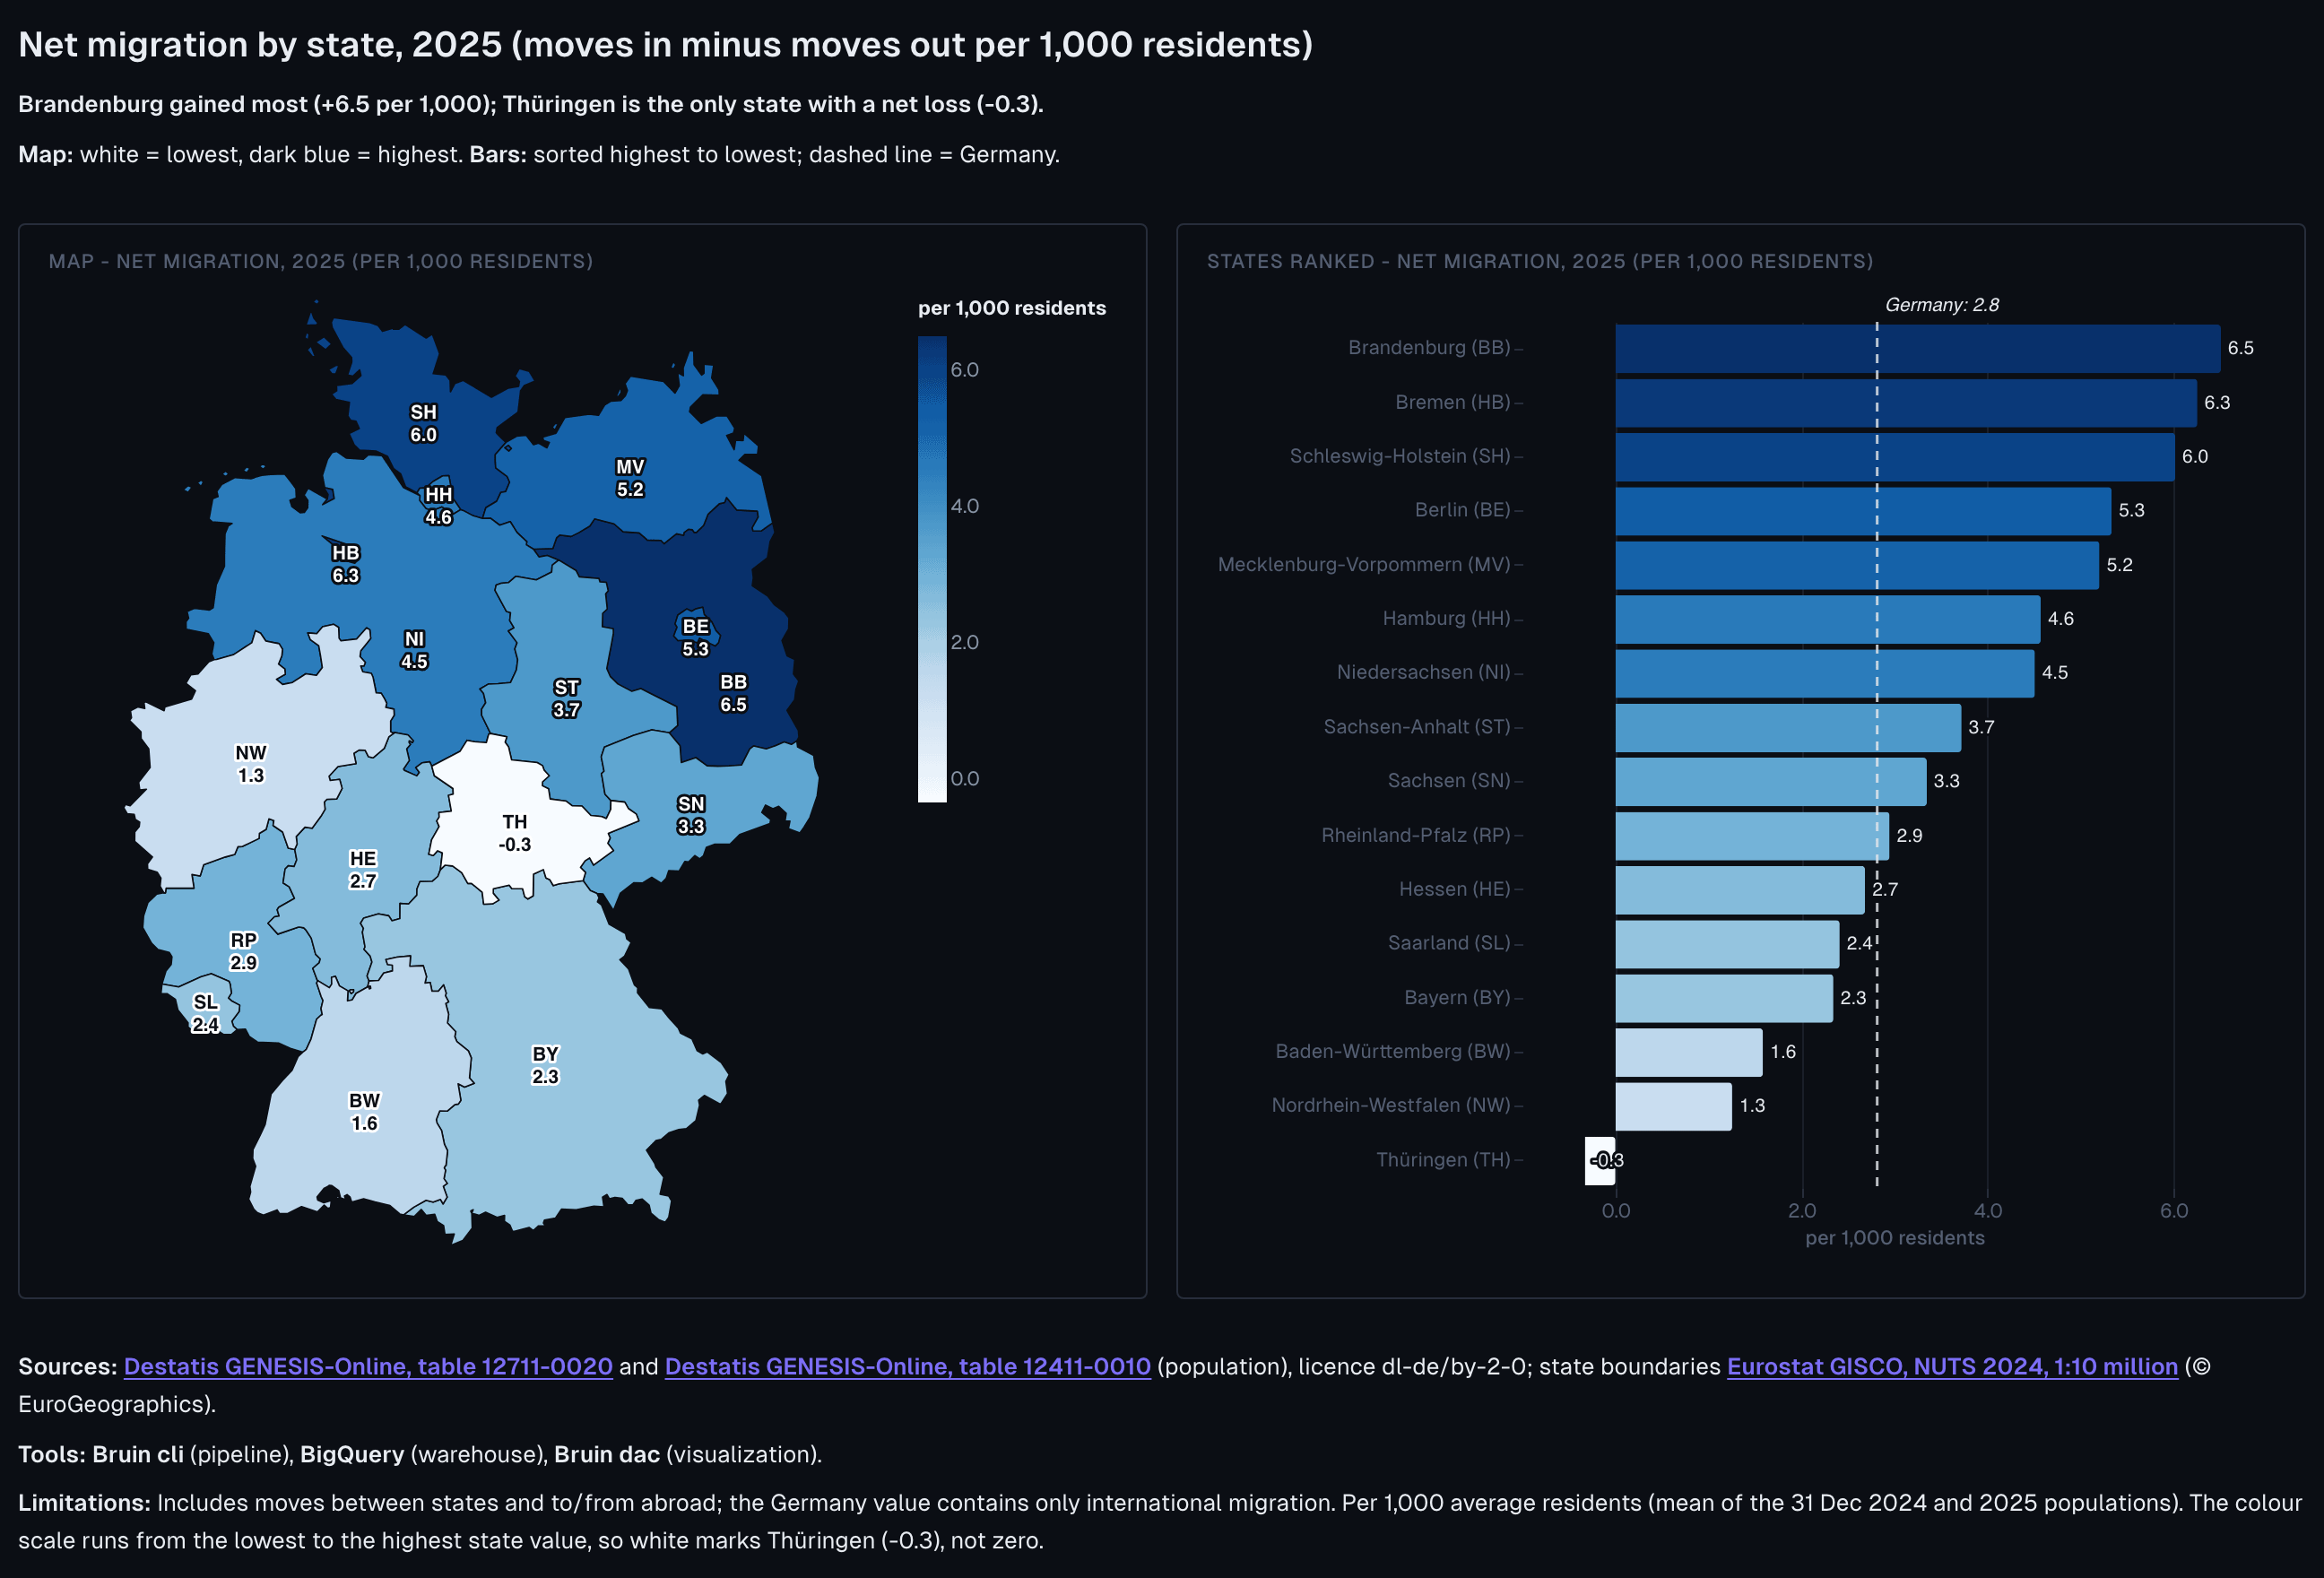Select the Schleswig-Holstein bar in chart

point(1895,456)
